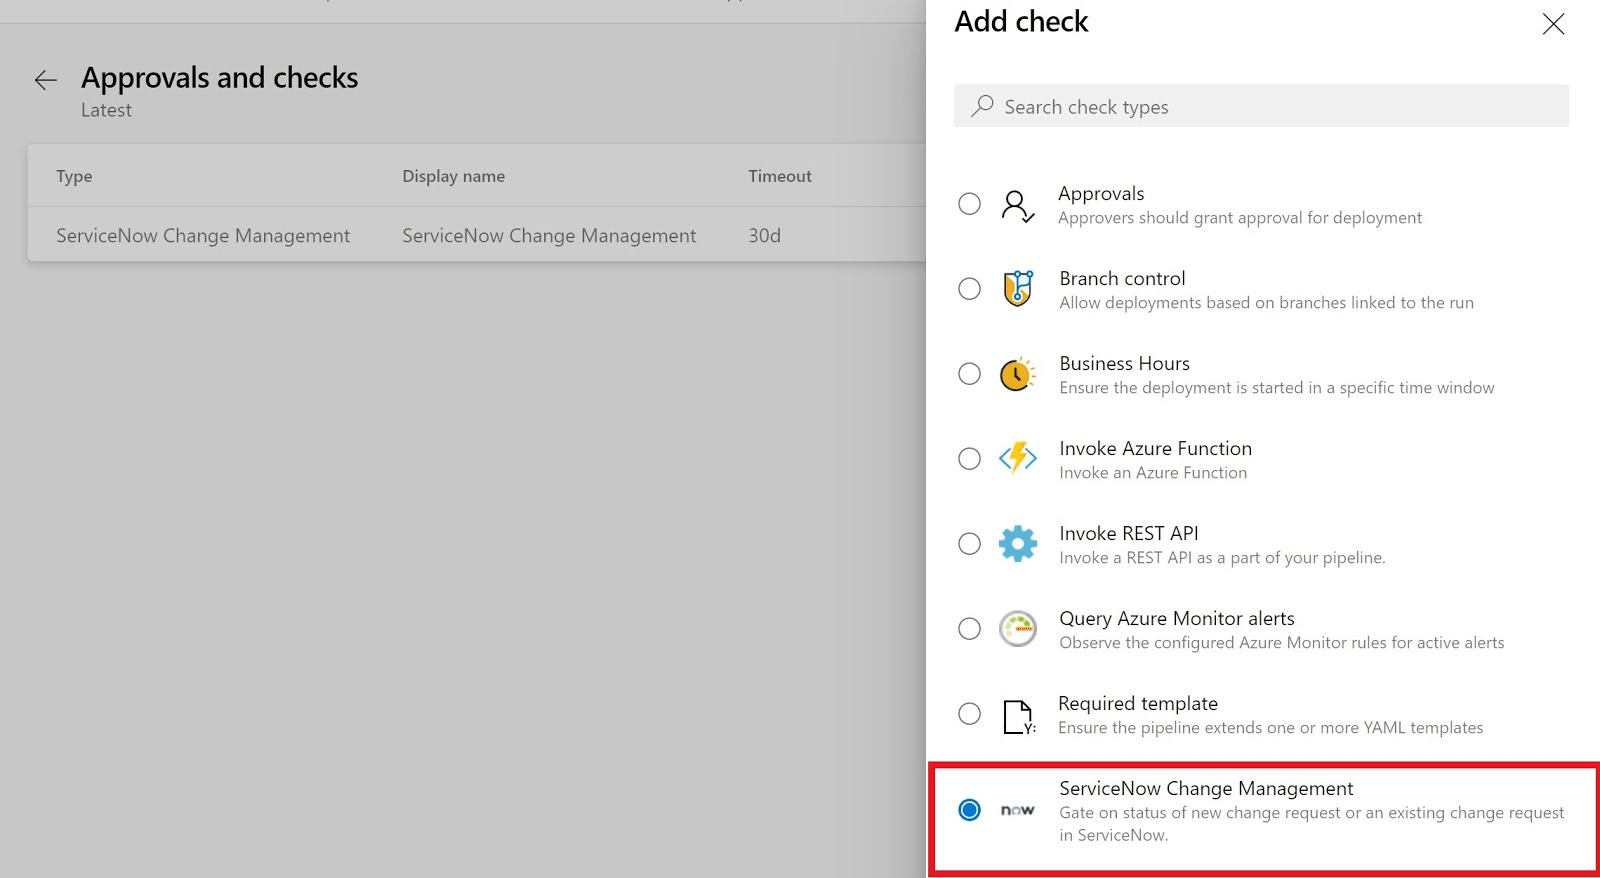Click ServiceNow Change Management in Display name column
The image size is (1600, 878).
click(x=549, y=236)
